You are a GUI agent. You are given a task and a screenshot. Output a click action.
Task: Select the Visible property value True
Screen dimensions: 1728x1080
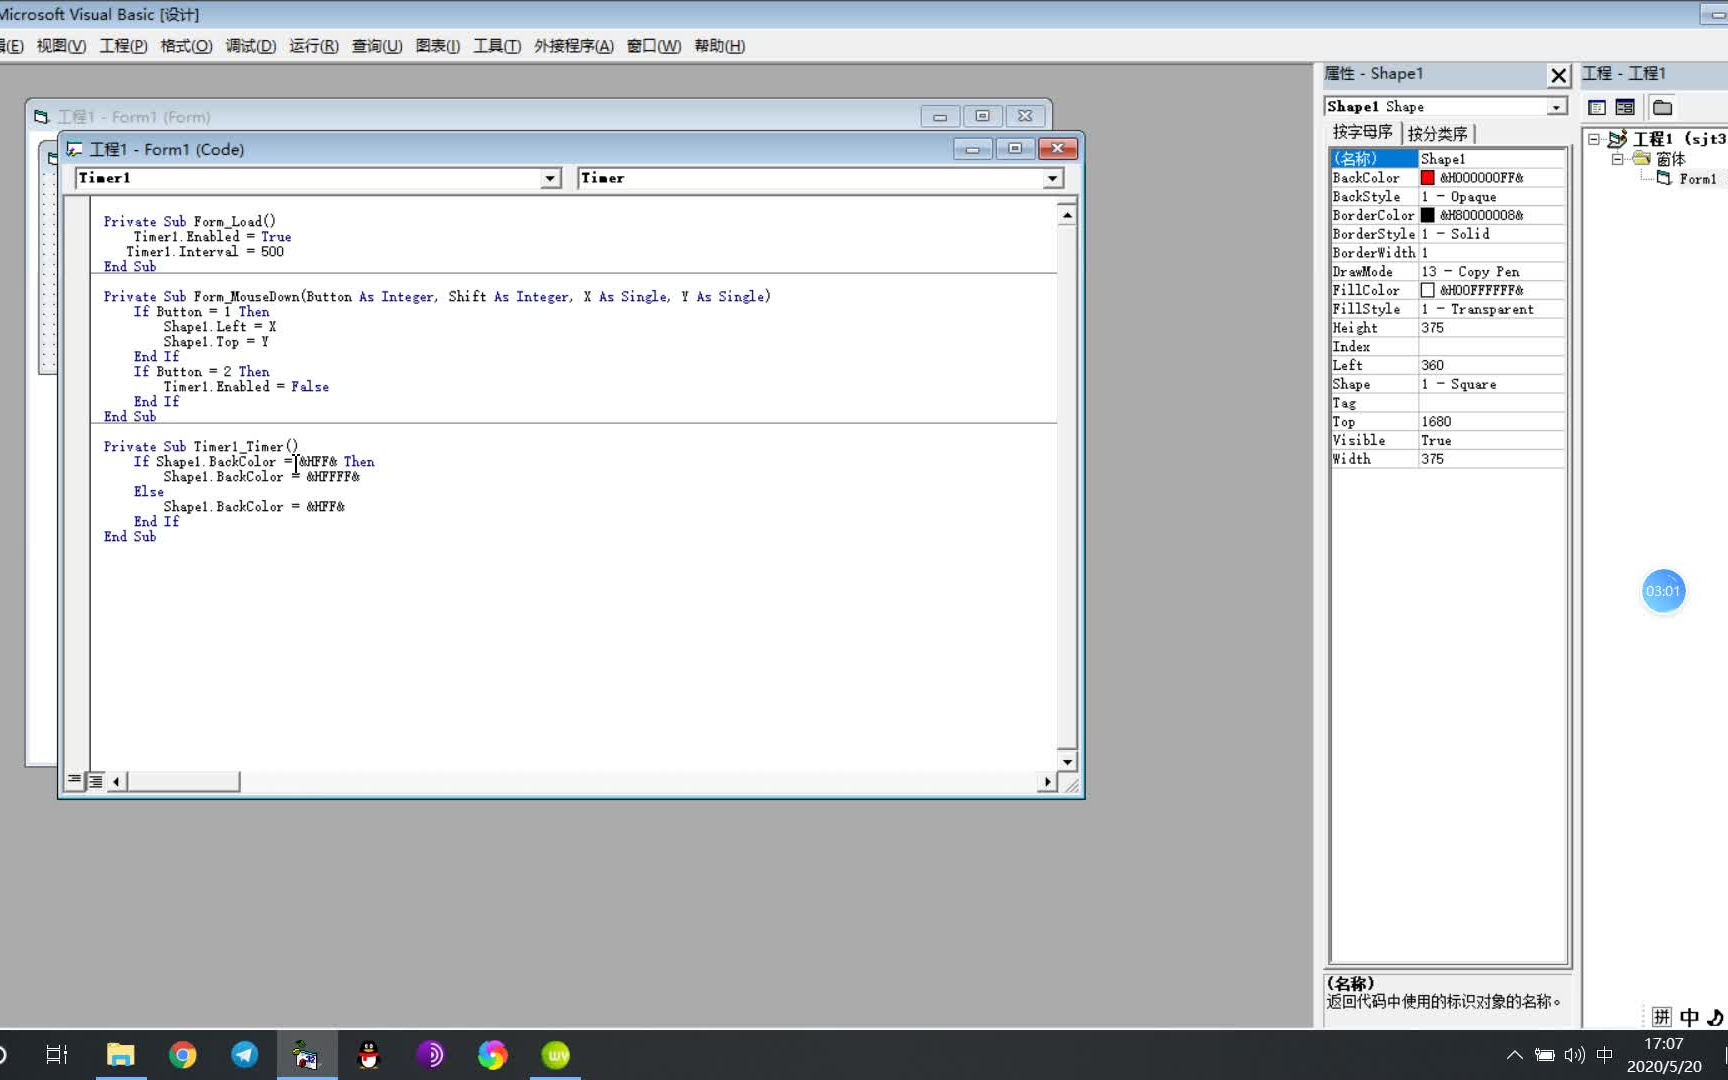click(1491, 440)
